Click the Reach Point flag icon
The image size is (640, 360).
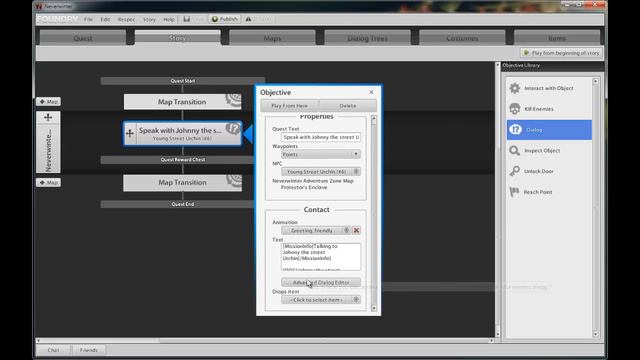(x=514, y=192)
